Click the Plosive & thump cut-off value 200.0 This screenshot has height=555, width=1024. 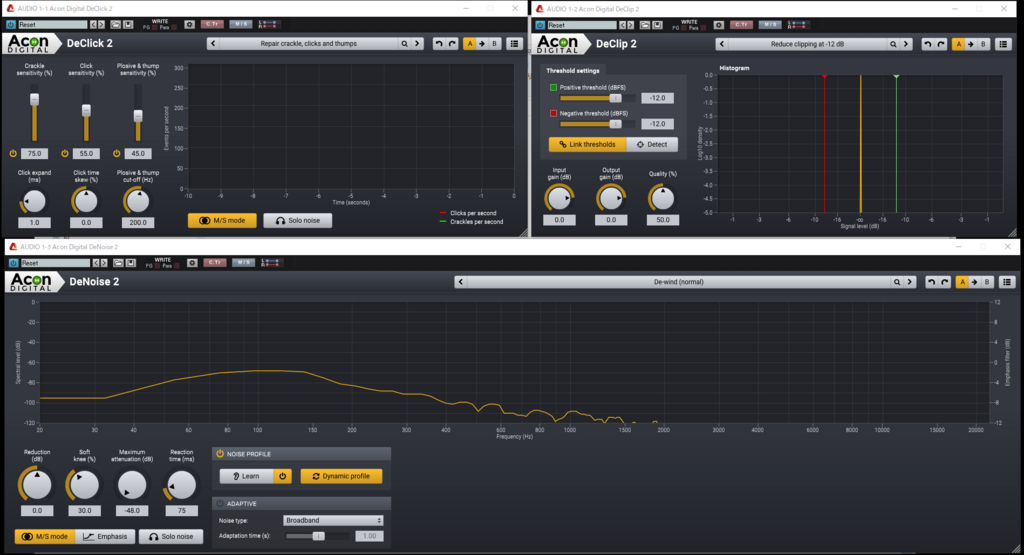[x=138, y=223]
